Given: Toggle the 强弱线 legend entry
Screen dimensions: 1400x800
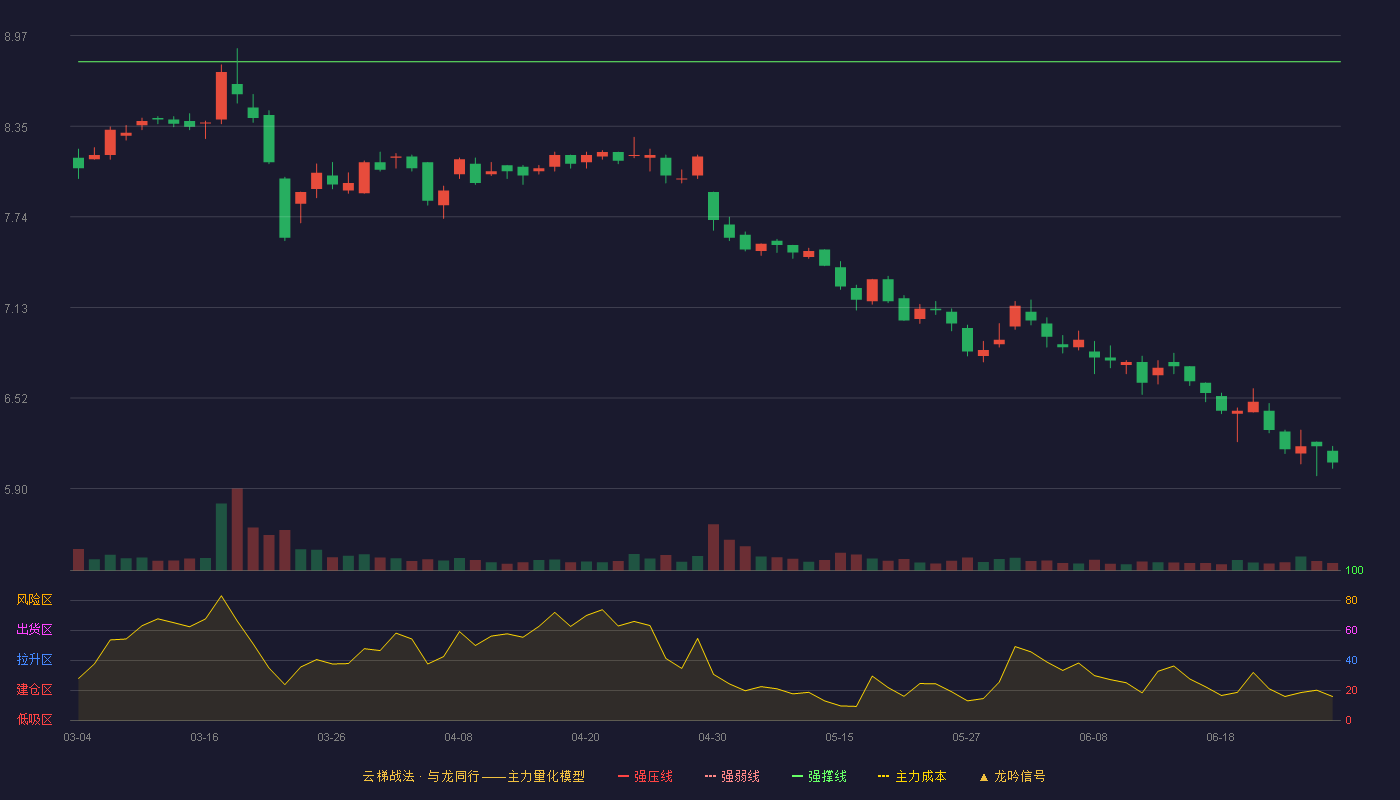Looking at the screenshot, I should coord(732,776).
